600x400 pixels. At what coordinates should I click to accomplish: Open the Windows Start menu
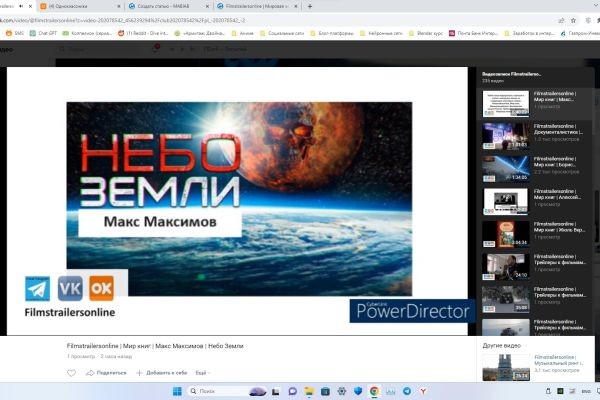tap(177, 391)
